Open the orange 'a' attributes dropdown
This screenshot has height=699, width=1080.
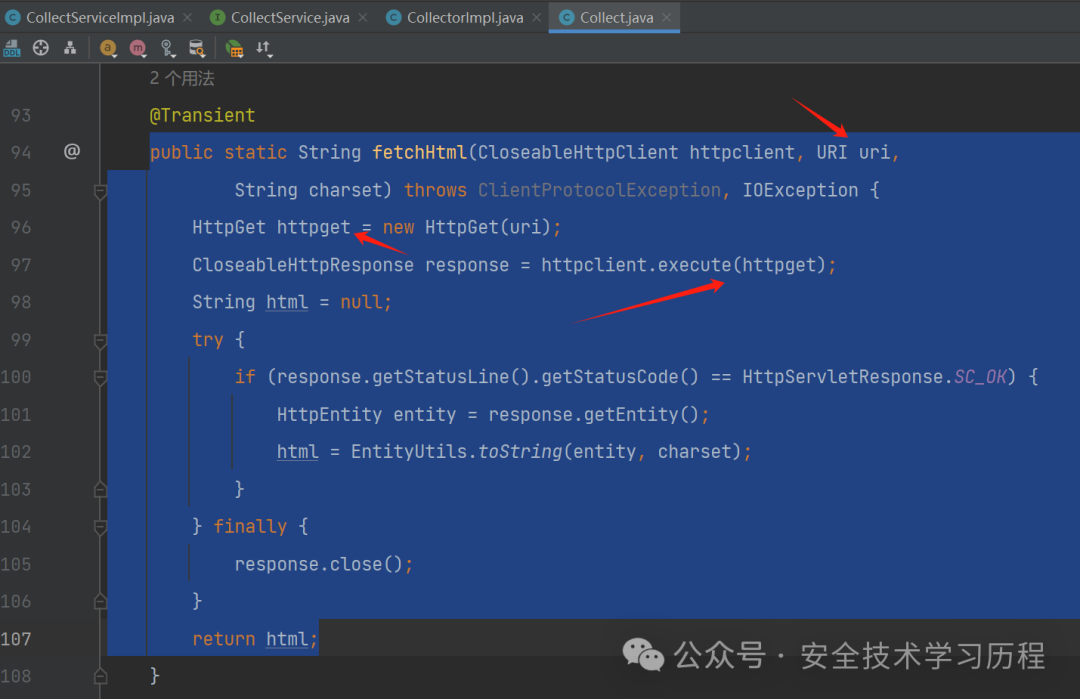tap(108, 48)
